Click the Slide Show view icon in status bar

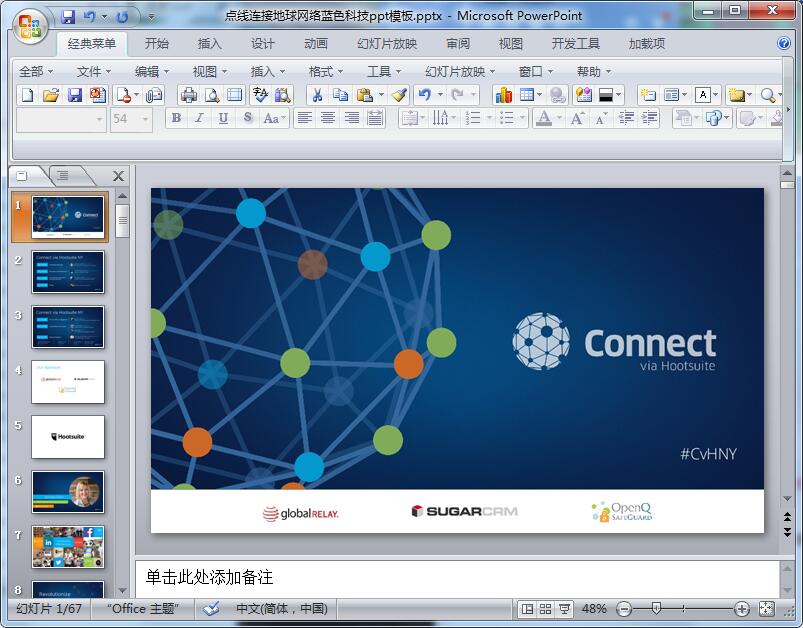[x=564, y=609]
